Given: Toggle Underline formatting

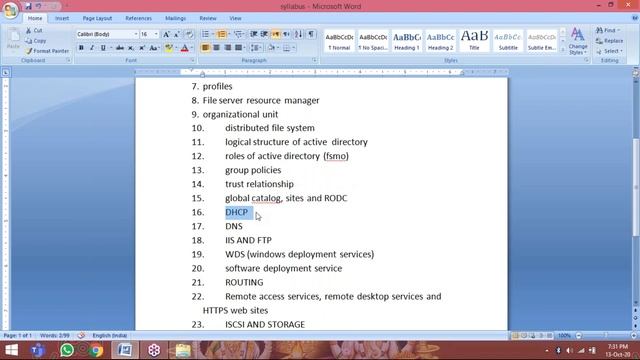Looking at the screenshot, I should click(x=103, y=48).
